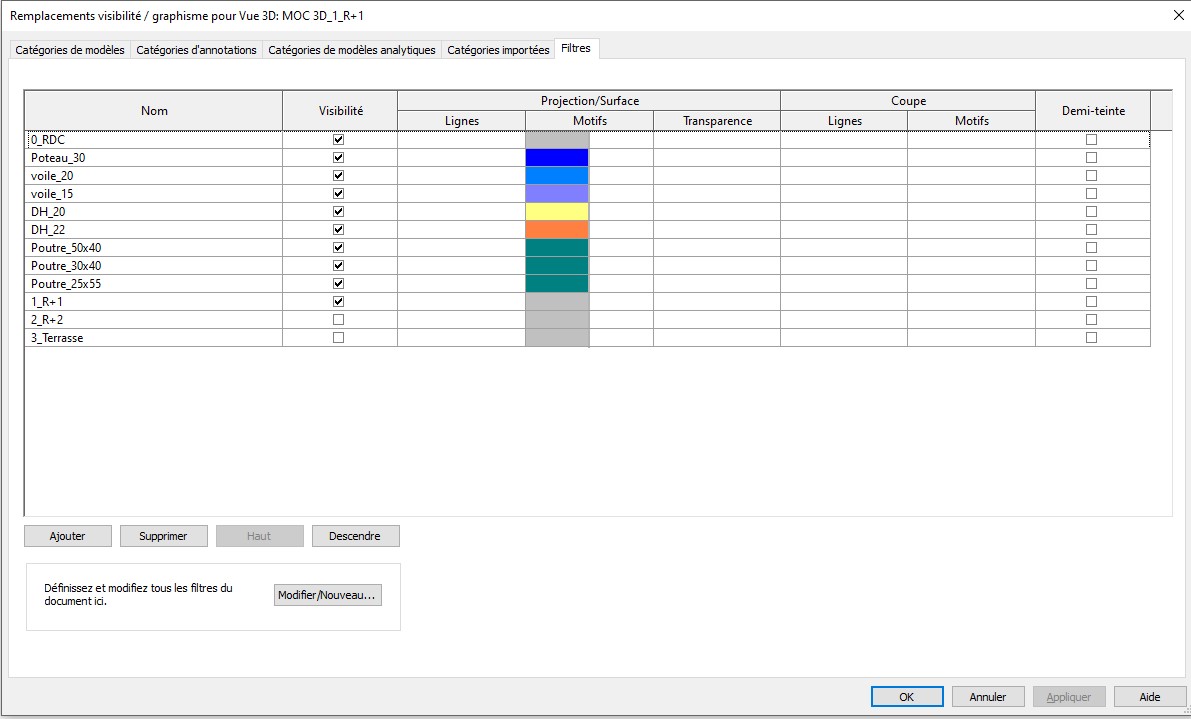The width and height of the screenshot is (1191, 719).
Task: Go to Catégories importées tab
Action: pyautogui.click(x=498, y=49)
